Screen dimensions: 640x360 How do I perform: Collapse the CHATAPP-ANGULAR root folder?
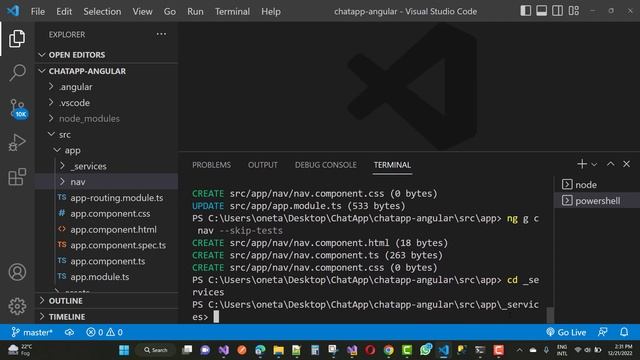(107, 71)
